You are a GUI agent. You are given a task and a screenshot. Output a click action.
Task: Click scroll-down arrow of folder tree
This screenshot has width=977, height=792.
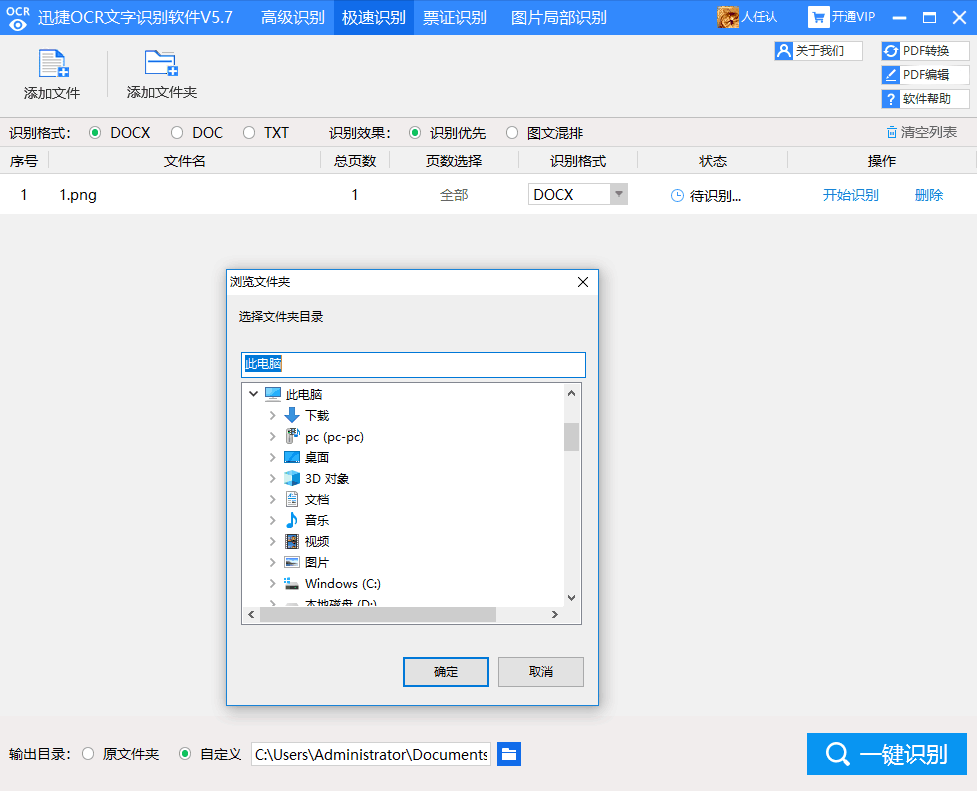point(571,598)
